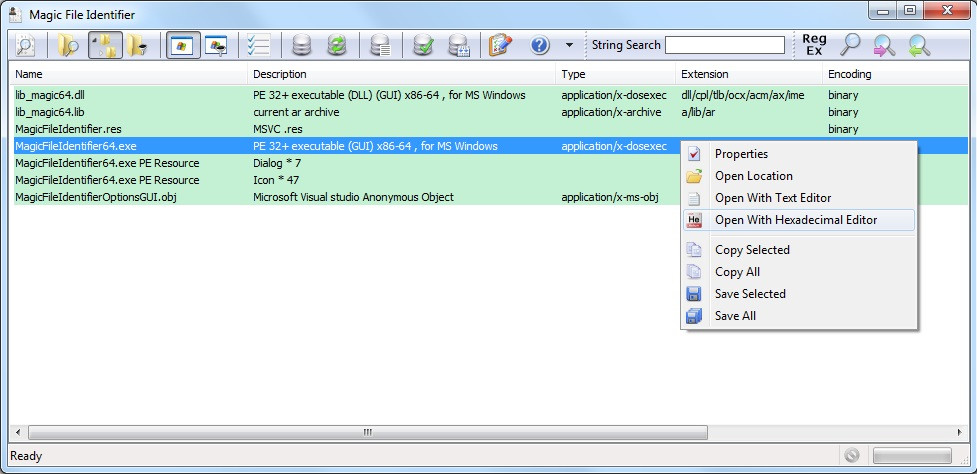This screenshot has height=474, width=977.
Task: Click the a/lib/ar extension cell
Action: click(x=698, y=112)
